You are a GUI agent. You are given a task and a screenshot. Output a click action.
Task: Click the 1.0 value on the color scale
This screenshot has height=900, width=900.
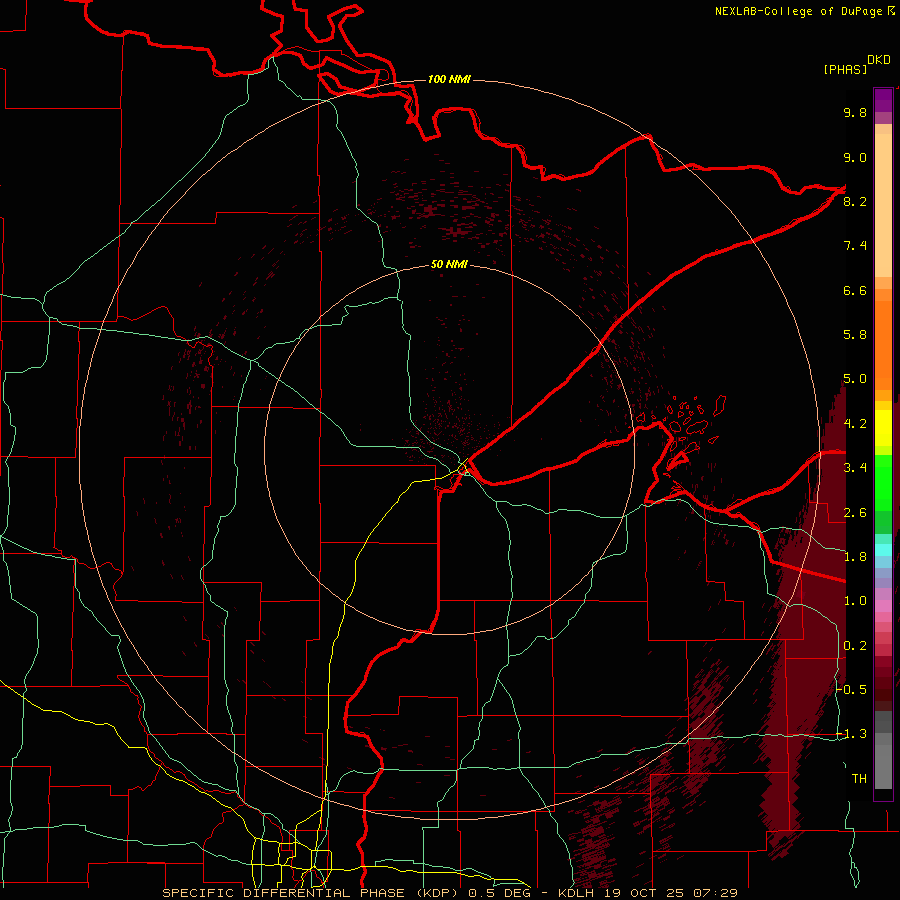pos(855,601)
